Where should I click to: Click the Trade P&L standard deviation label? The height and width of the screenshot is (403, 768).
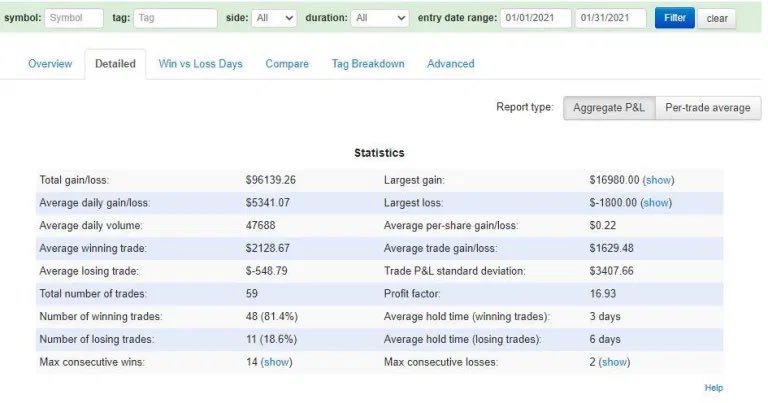pyautogui.click(x=455, y=271)
